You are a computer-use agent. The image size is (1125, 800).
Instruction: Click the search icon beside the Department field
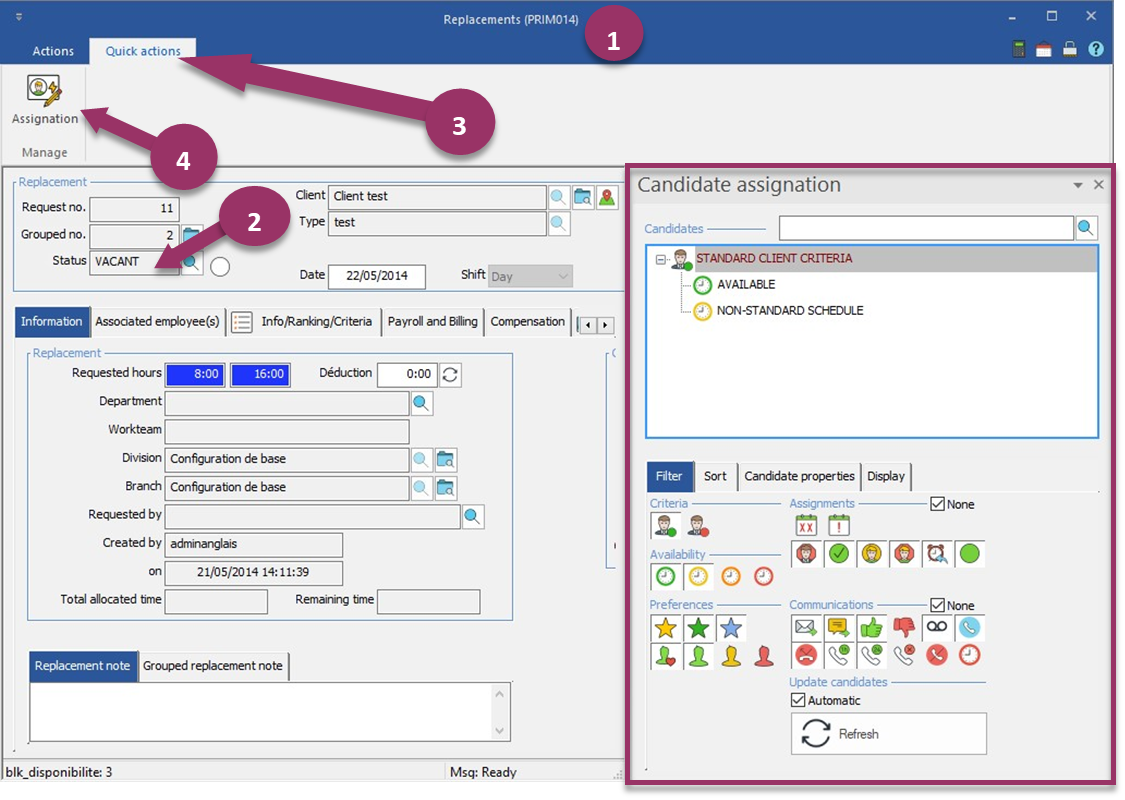[422, 403]
